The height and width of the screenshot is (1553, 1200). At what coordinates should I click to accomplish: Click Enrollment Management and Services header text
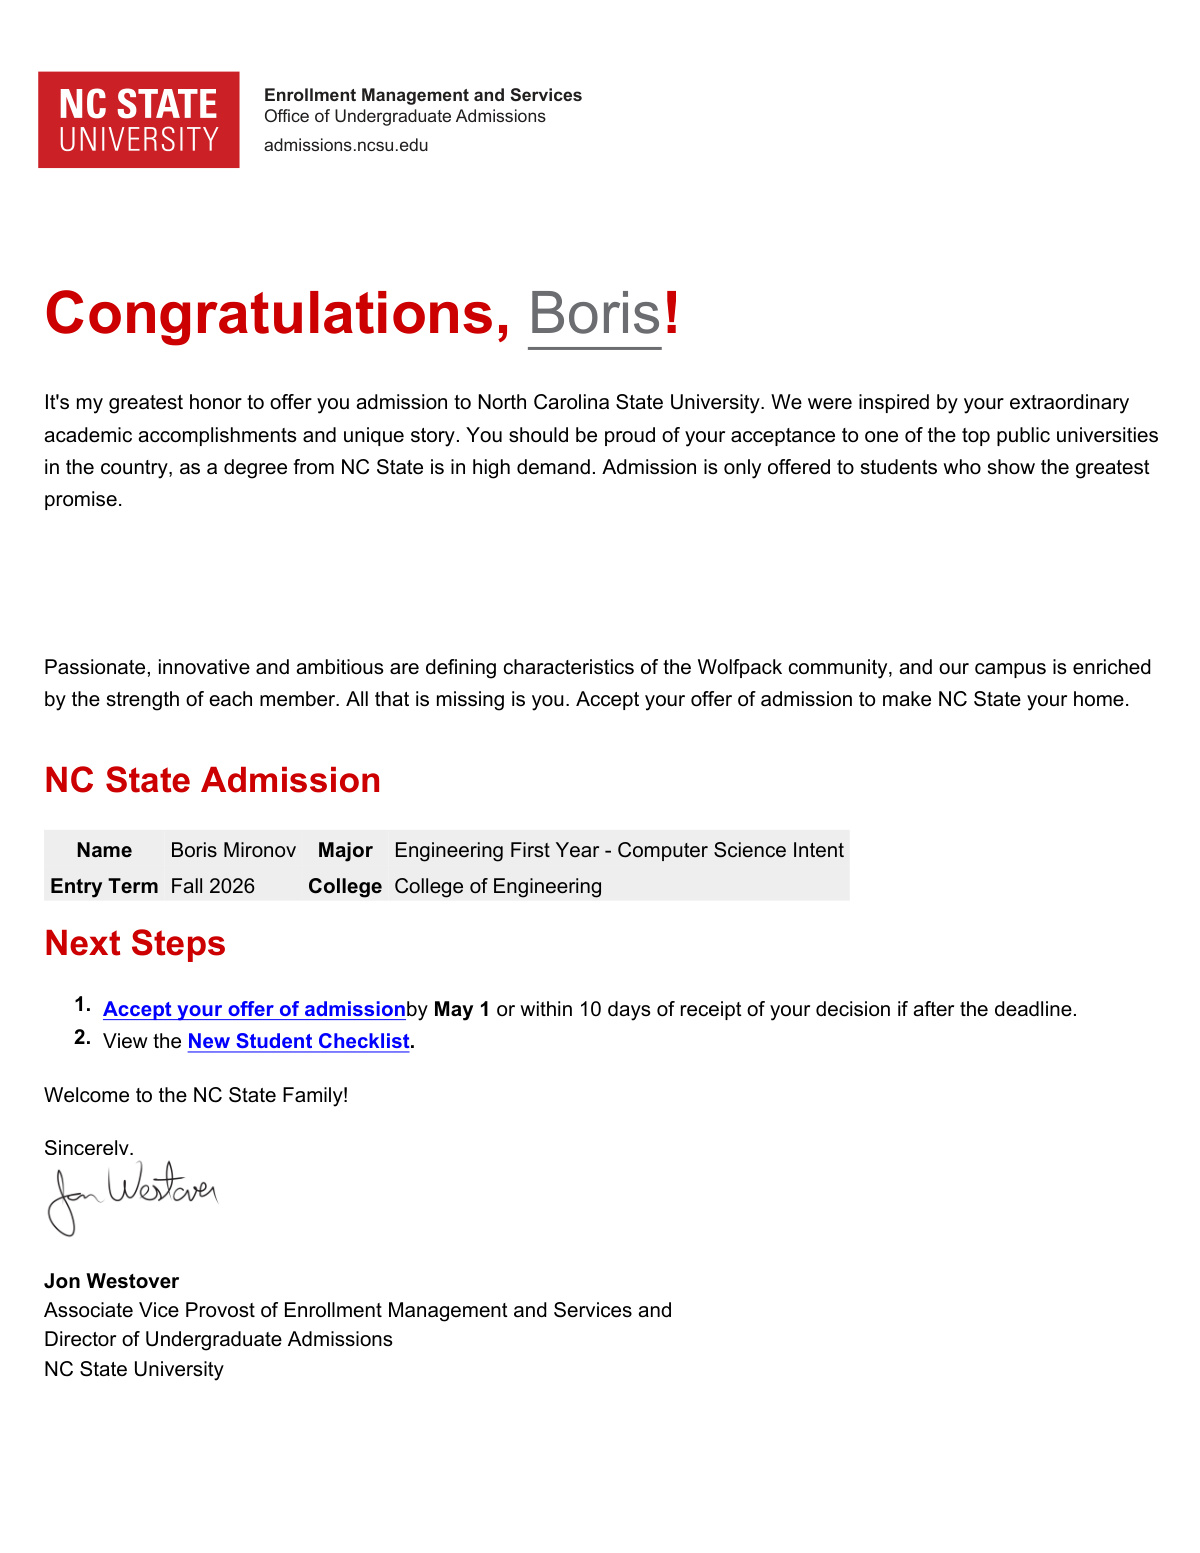[423, 95]
